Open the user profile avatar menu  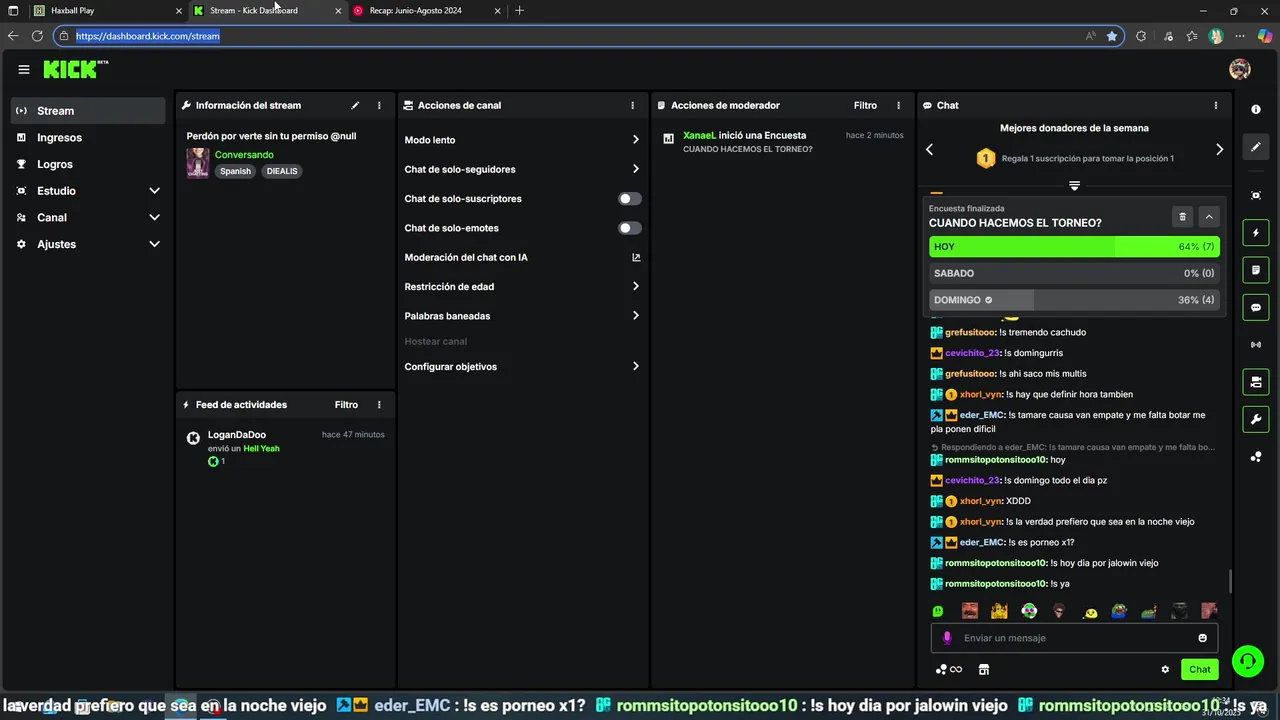point(1240,69)
